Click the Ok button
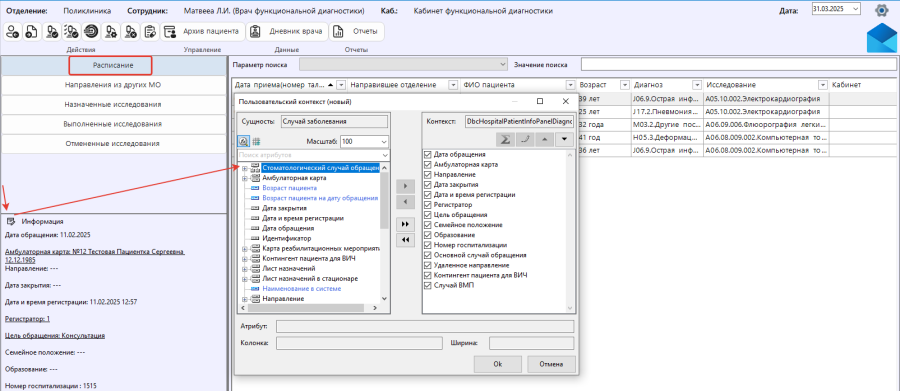The width and height of the screenshot is (900, 391). coord(498,364)
